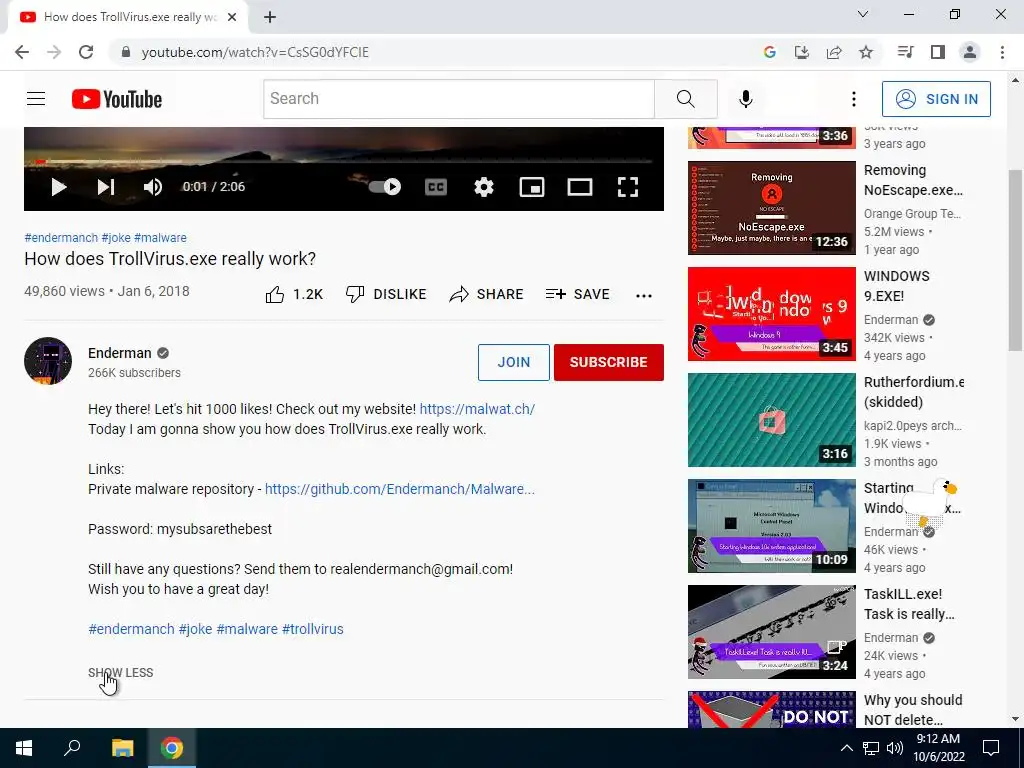The image size is (1024, 768).
Task: Click into the YouTube Search field
Action: pyautogui.click(x=458, y=99)
